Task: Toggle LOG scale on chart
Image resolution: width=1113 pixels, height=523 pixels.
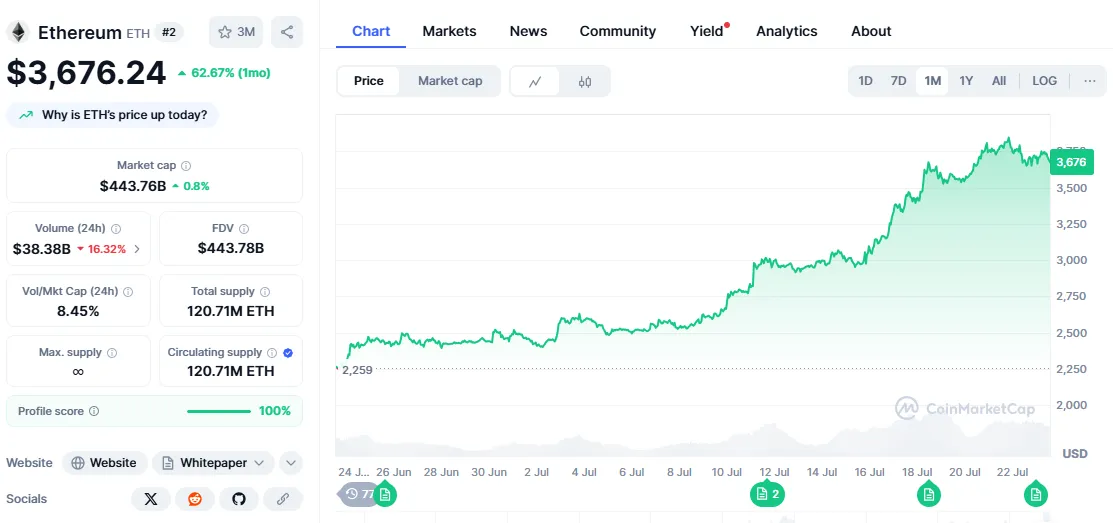Action: (1044, 81)
